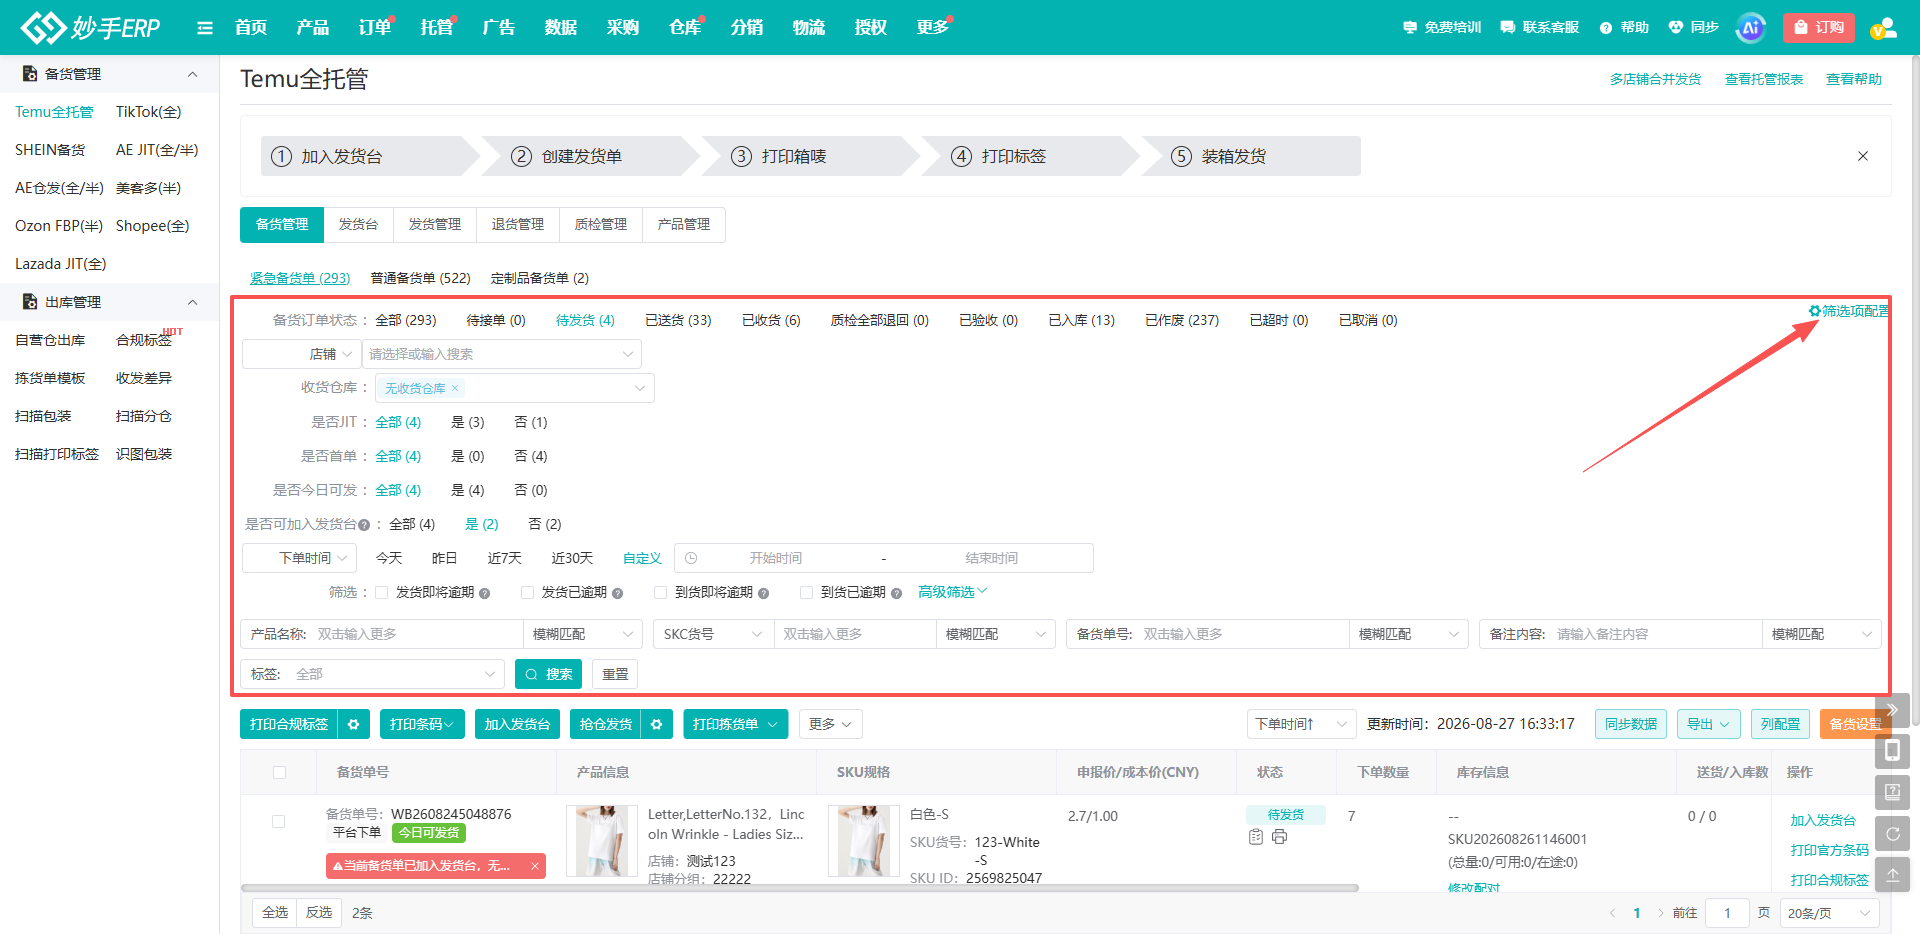Click the user avatar icon

coord(1883,28)
